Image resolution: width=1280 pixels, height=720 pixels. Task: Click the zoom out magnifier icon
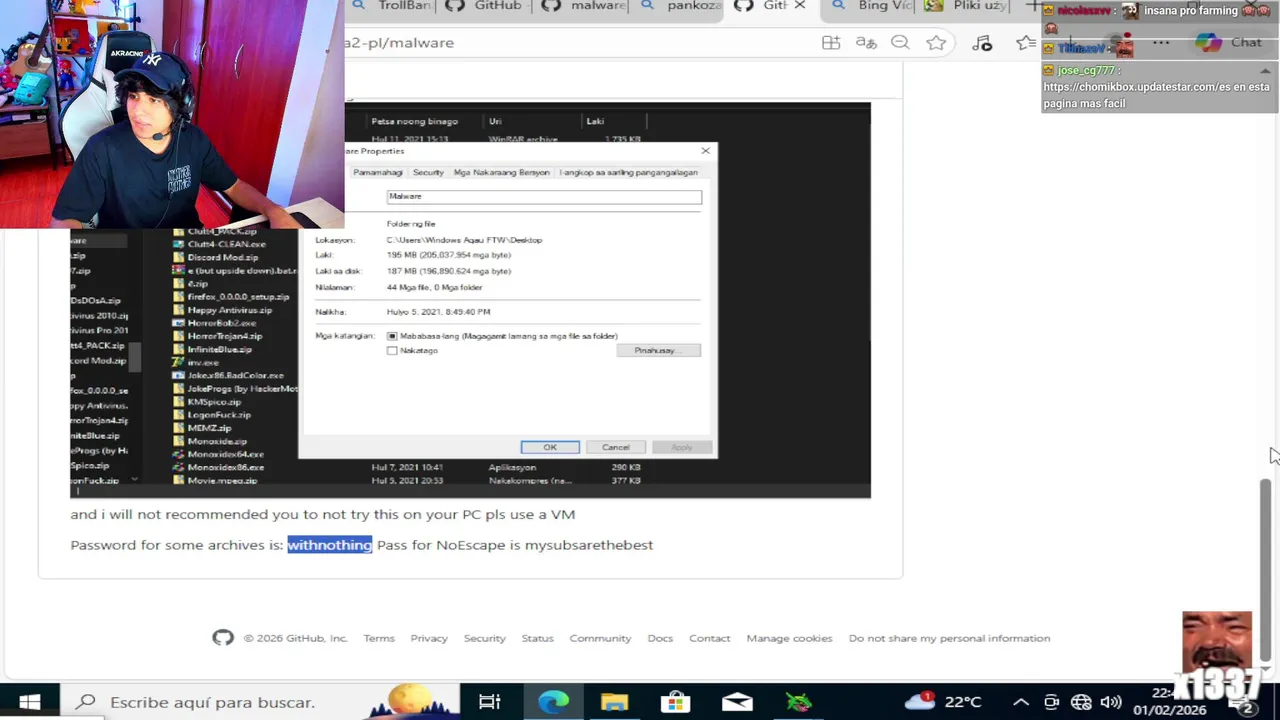click(900, 42)
